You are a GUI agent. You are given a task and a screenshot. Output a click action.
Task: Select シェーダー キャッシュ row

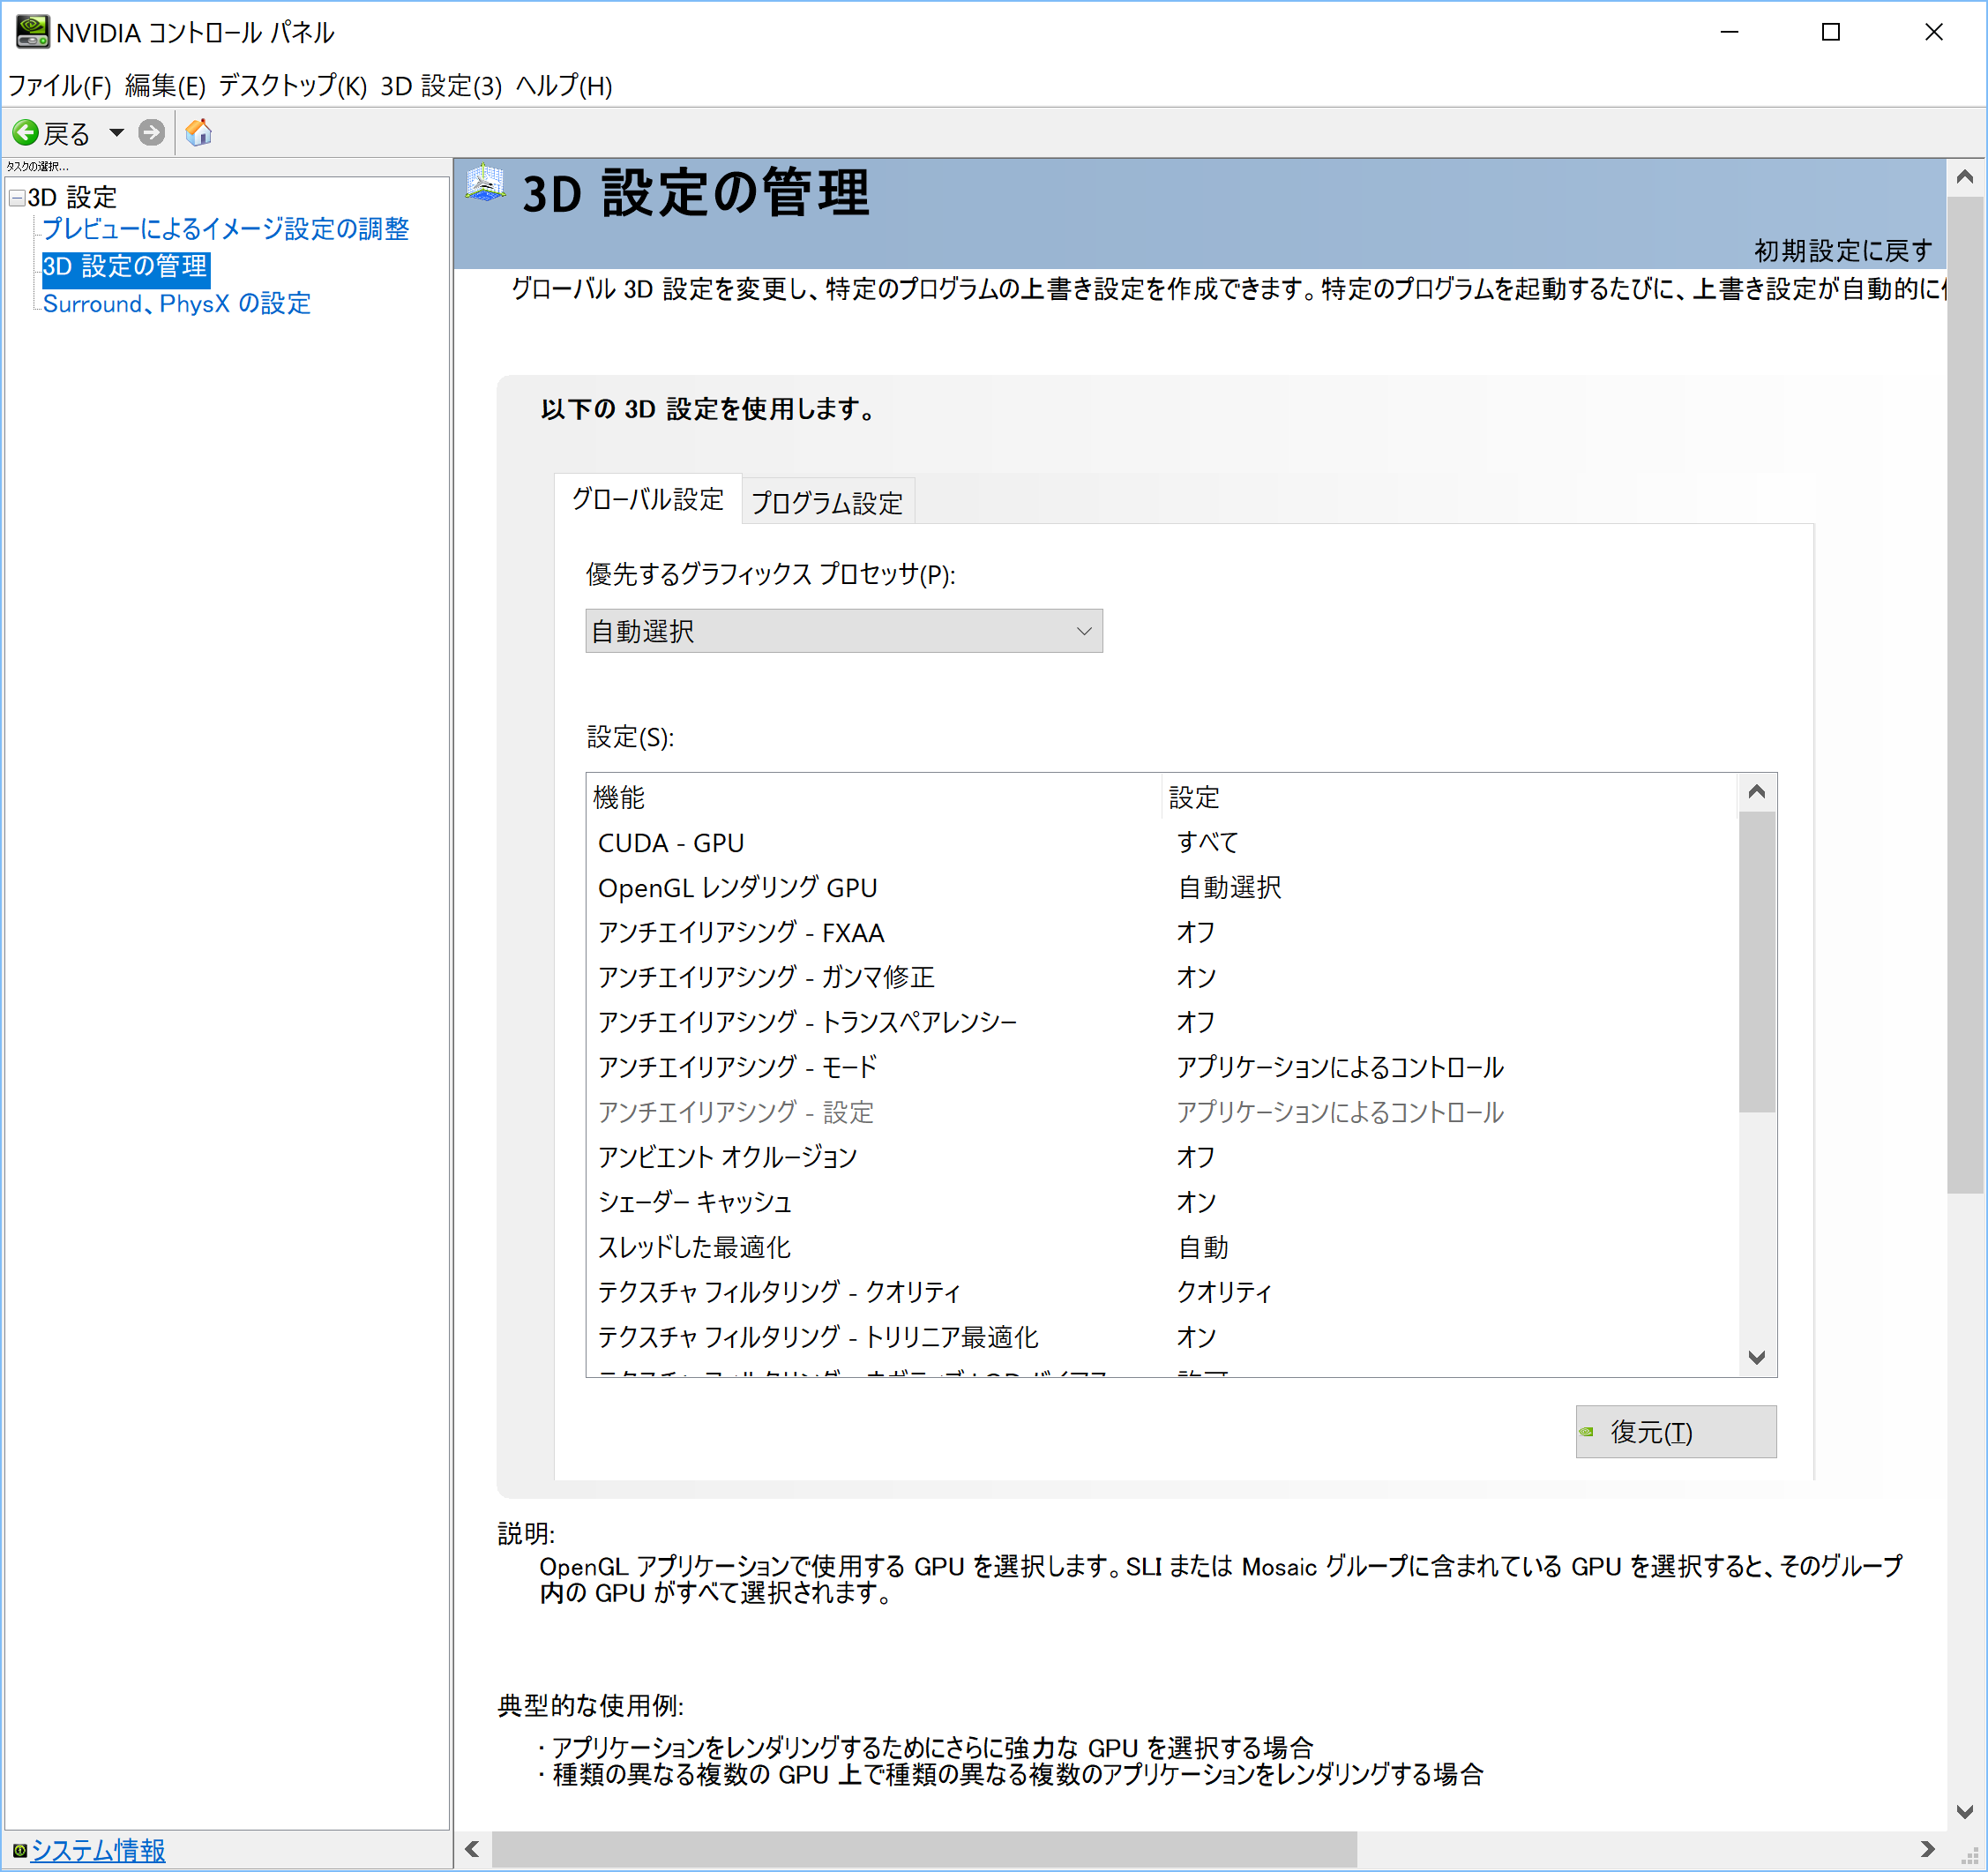coord(1162,1202)
